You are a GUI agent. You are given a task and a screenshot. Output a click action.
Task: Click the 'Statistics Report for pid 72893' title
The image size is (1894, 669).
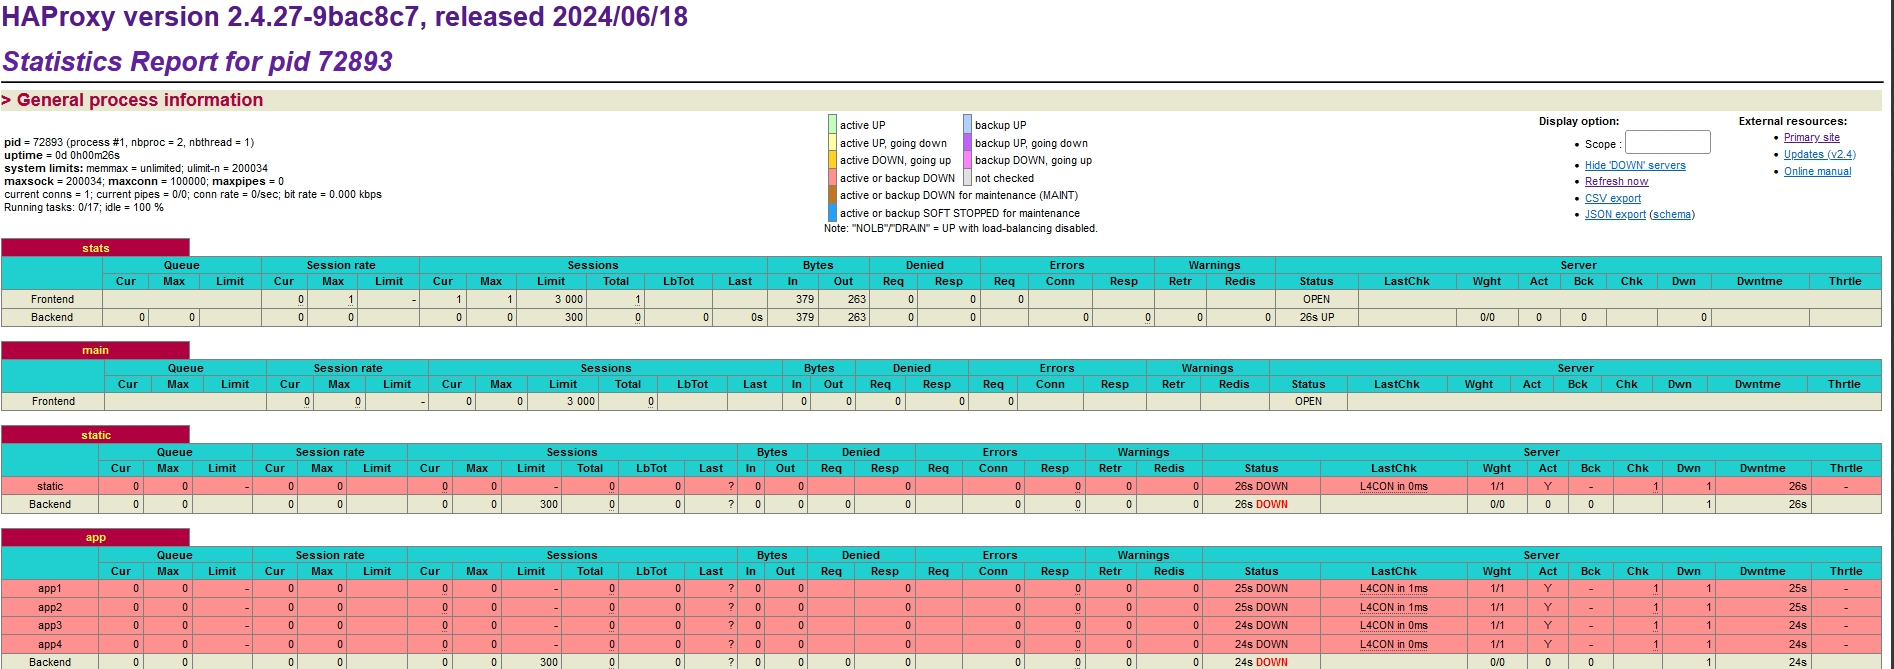point(197,62)
